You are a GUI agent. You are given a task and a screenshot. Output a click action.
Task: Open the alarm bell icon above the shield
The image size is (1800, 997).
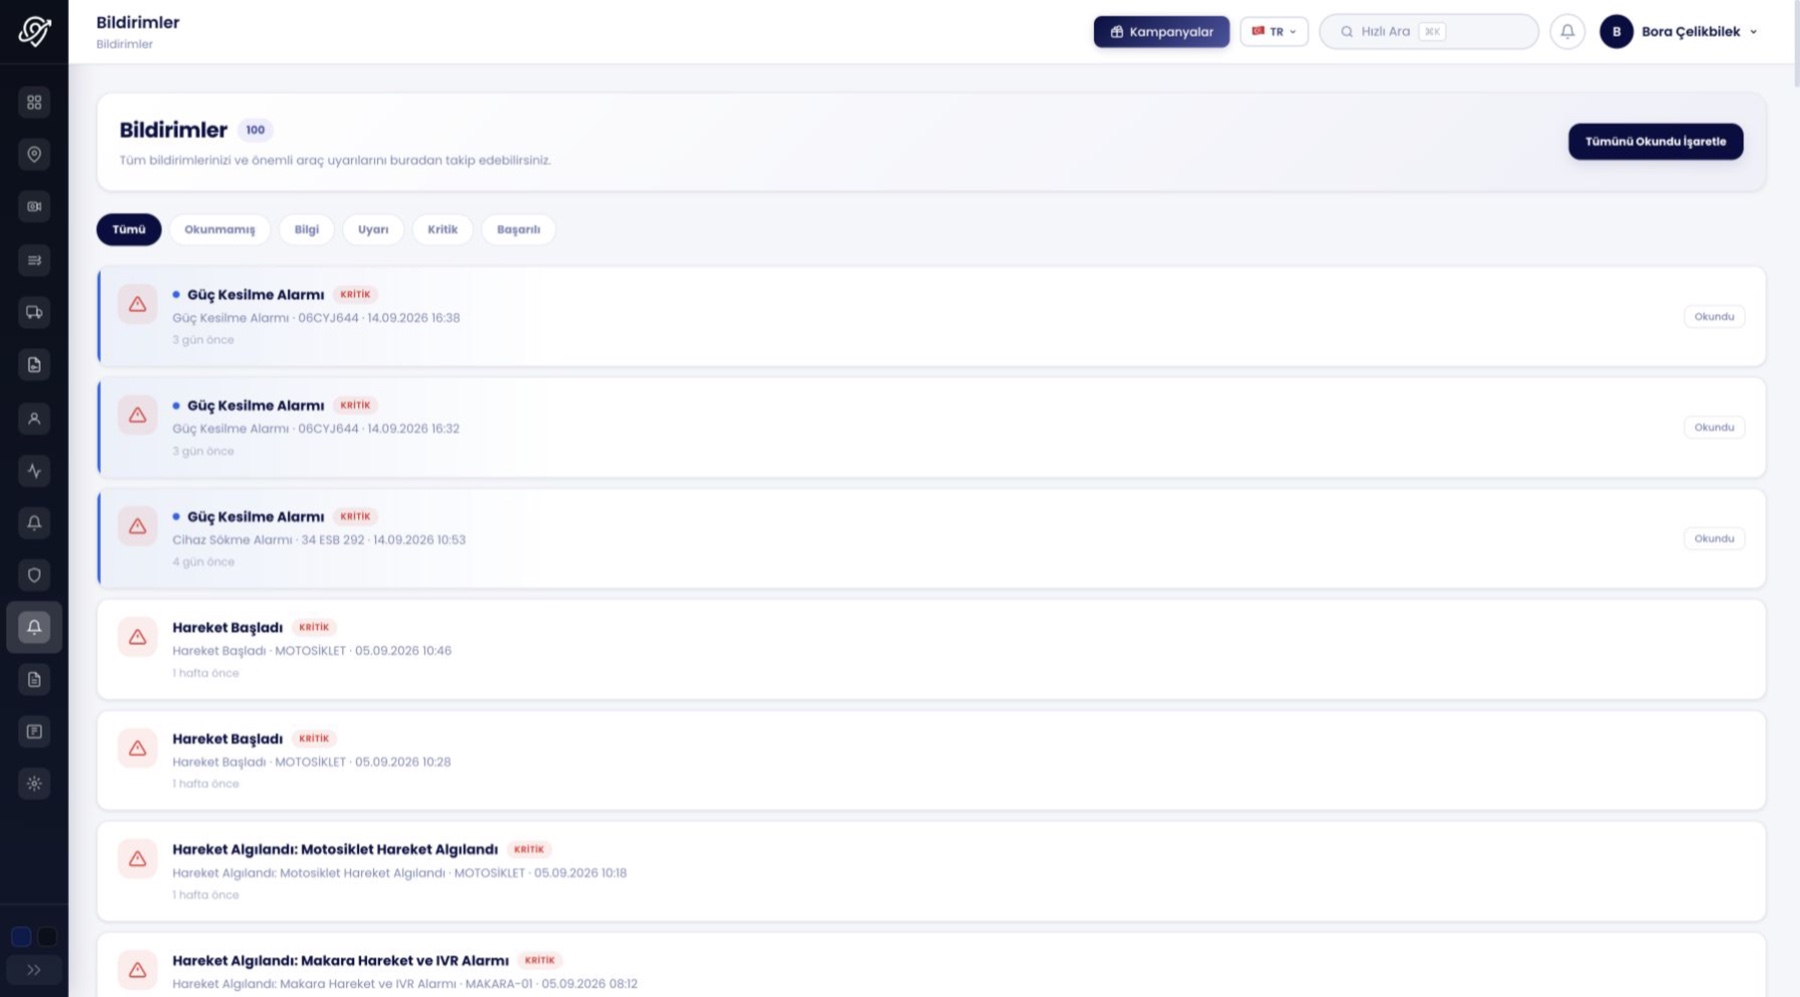pyautogui.click(x=34, y=523)
